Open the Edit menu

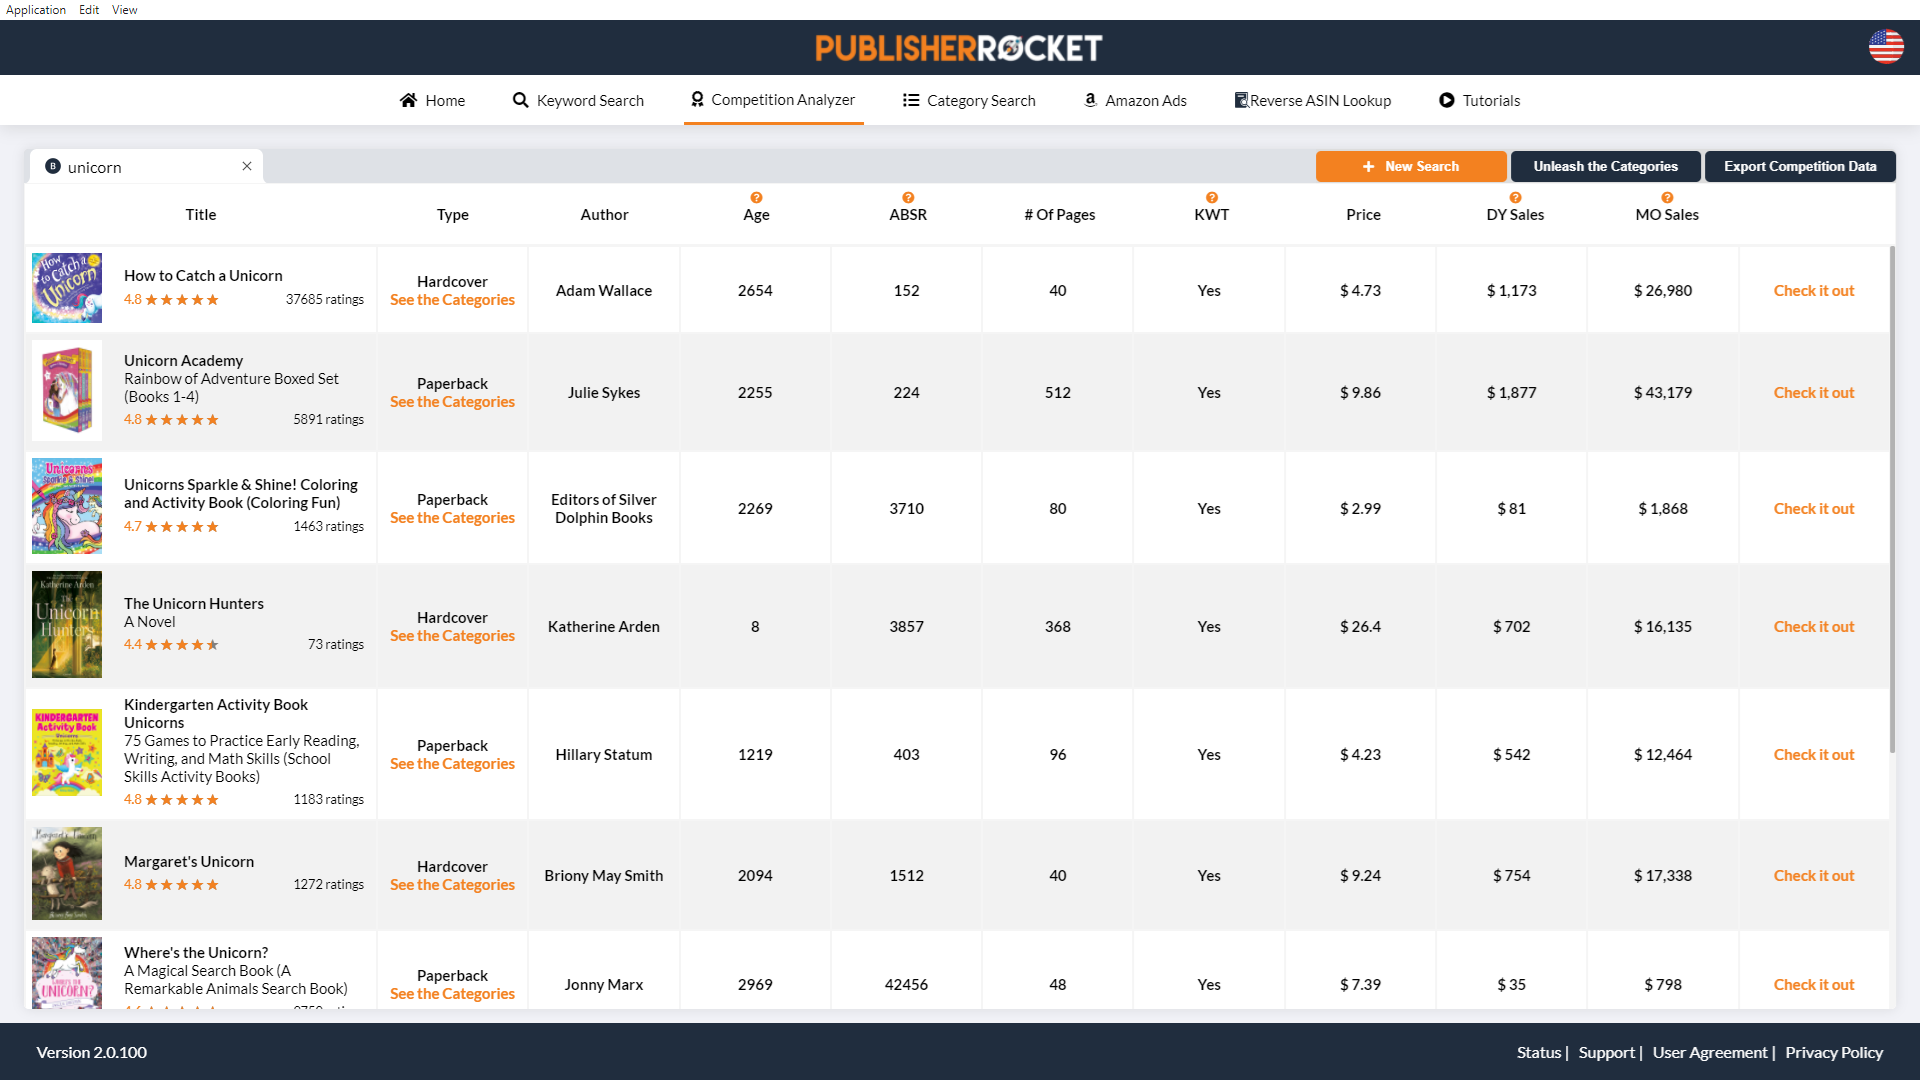pyautogui.click(x=89, y=10)
